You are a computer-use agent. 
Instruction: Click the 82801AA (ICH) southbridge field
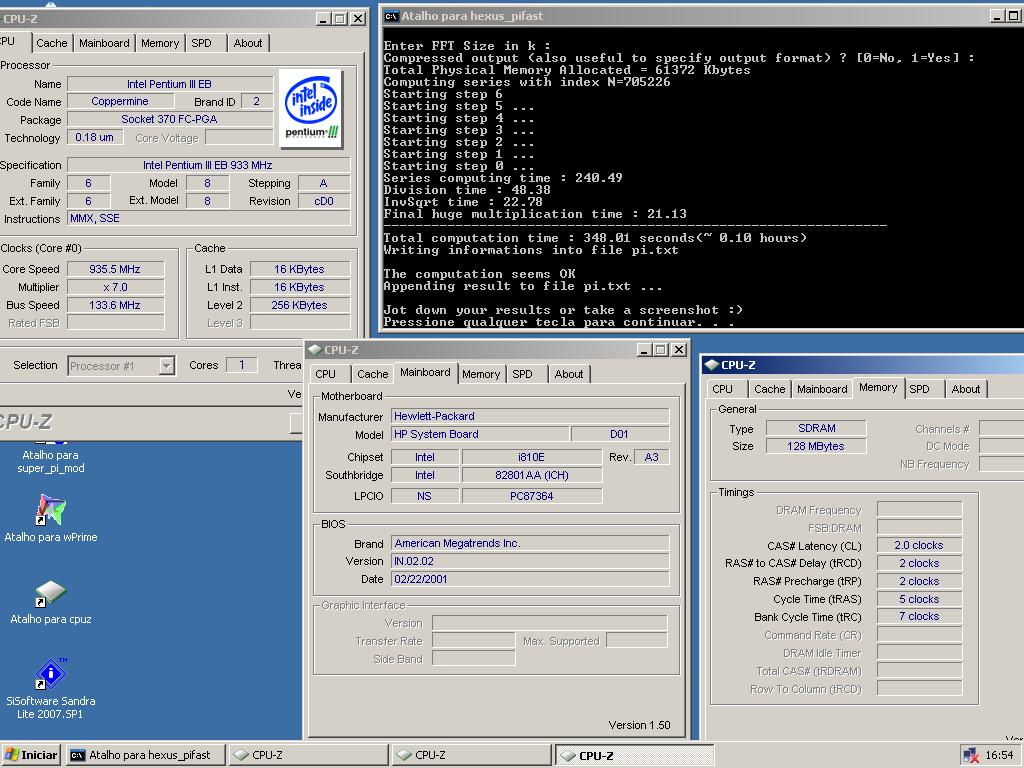click(532, 475)
